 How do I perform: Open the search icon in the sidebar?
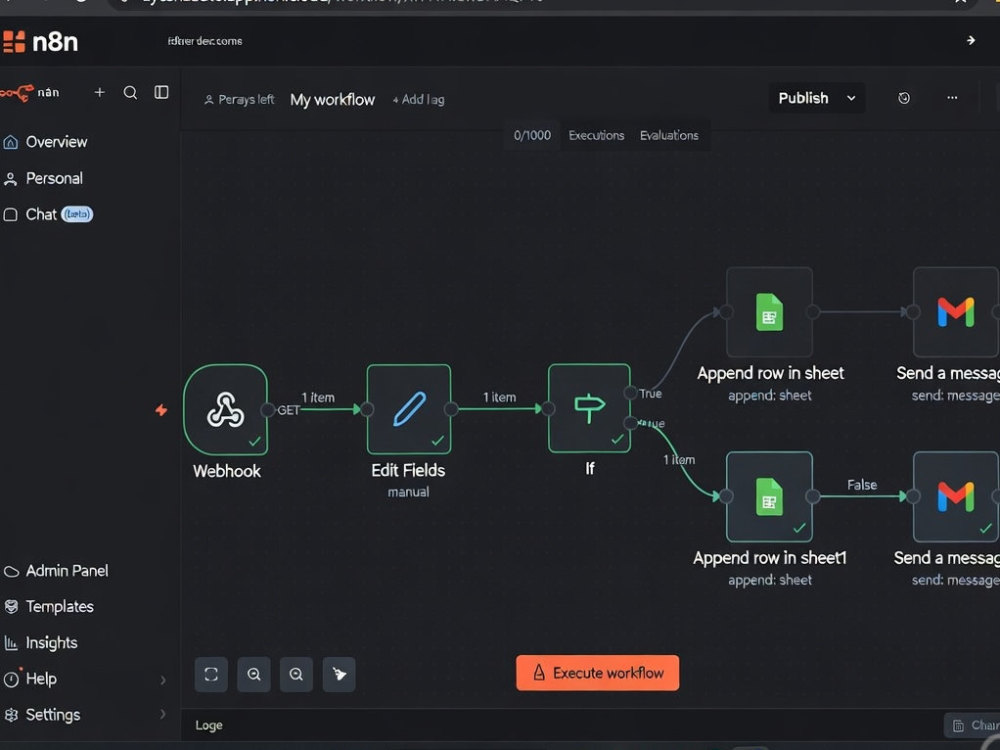(130, 92)
